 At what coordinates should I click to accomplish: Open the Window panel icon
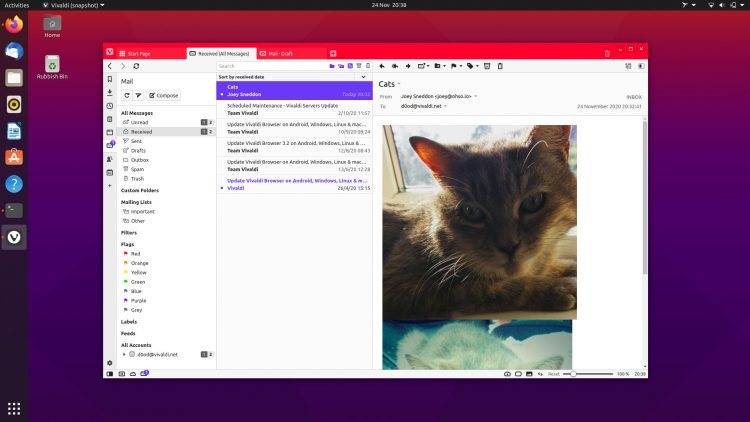pyautogui.click(x=110, y=132)
